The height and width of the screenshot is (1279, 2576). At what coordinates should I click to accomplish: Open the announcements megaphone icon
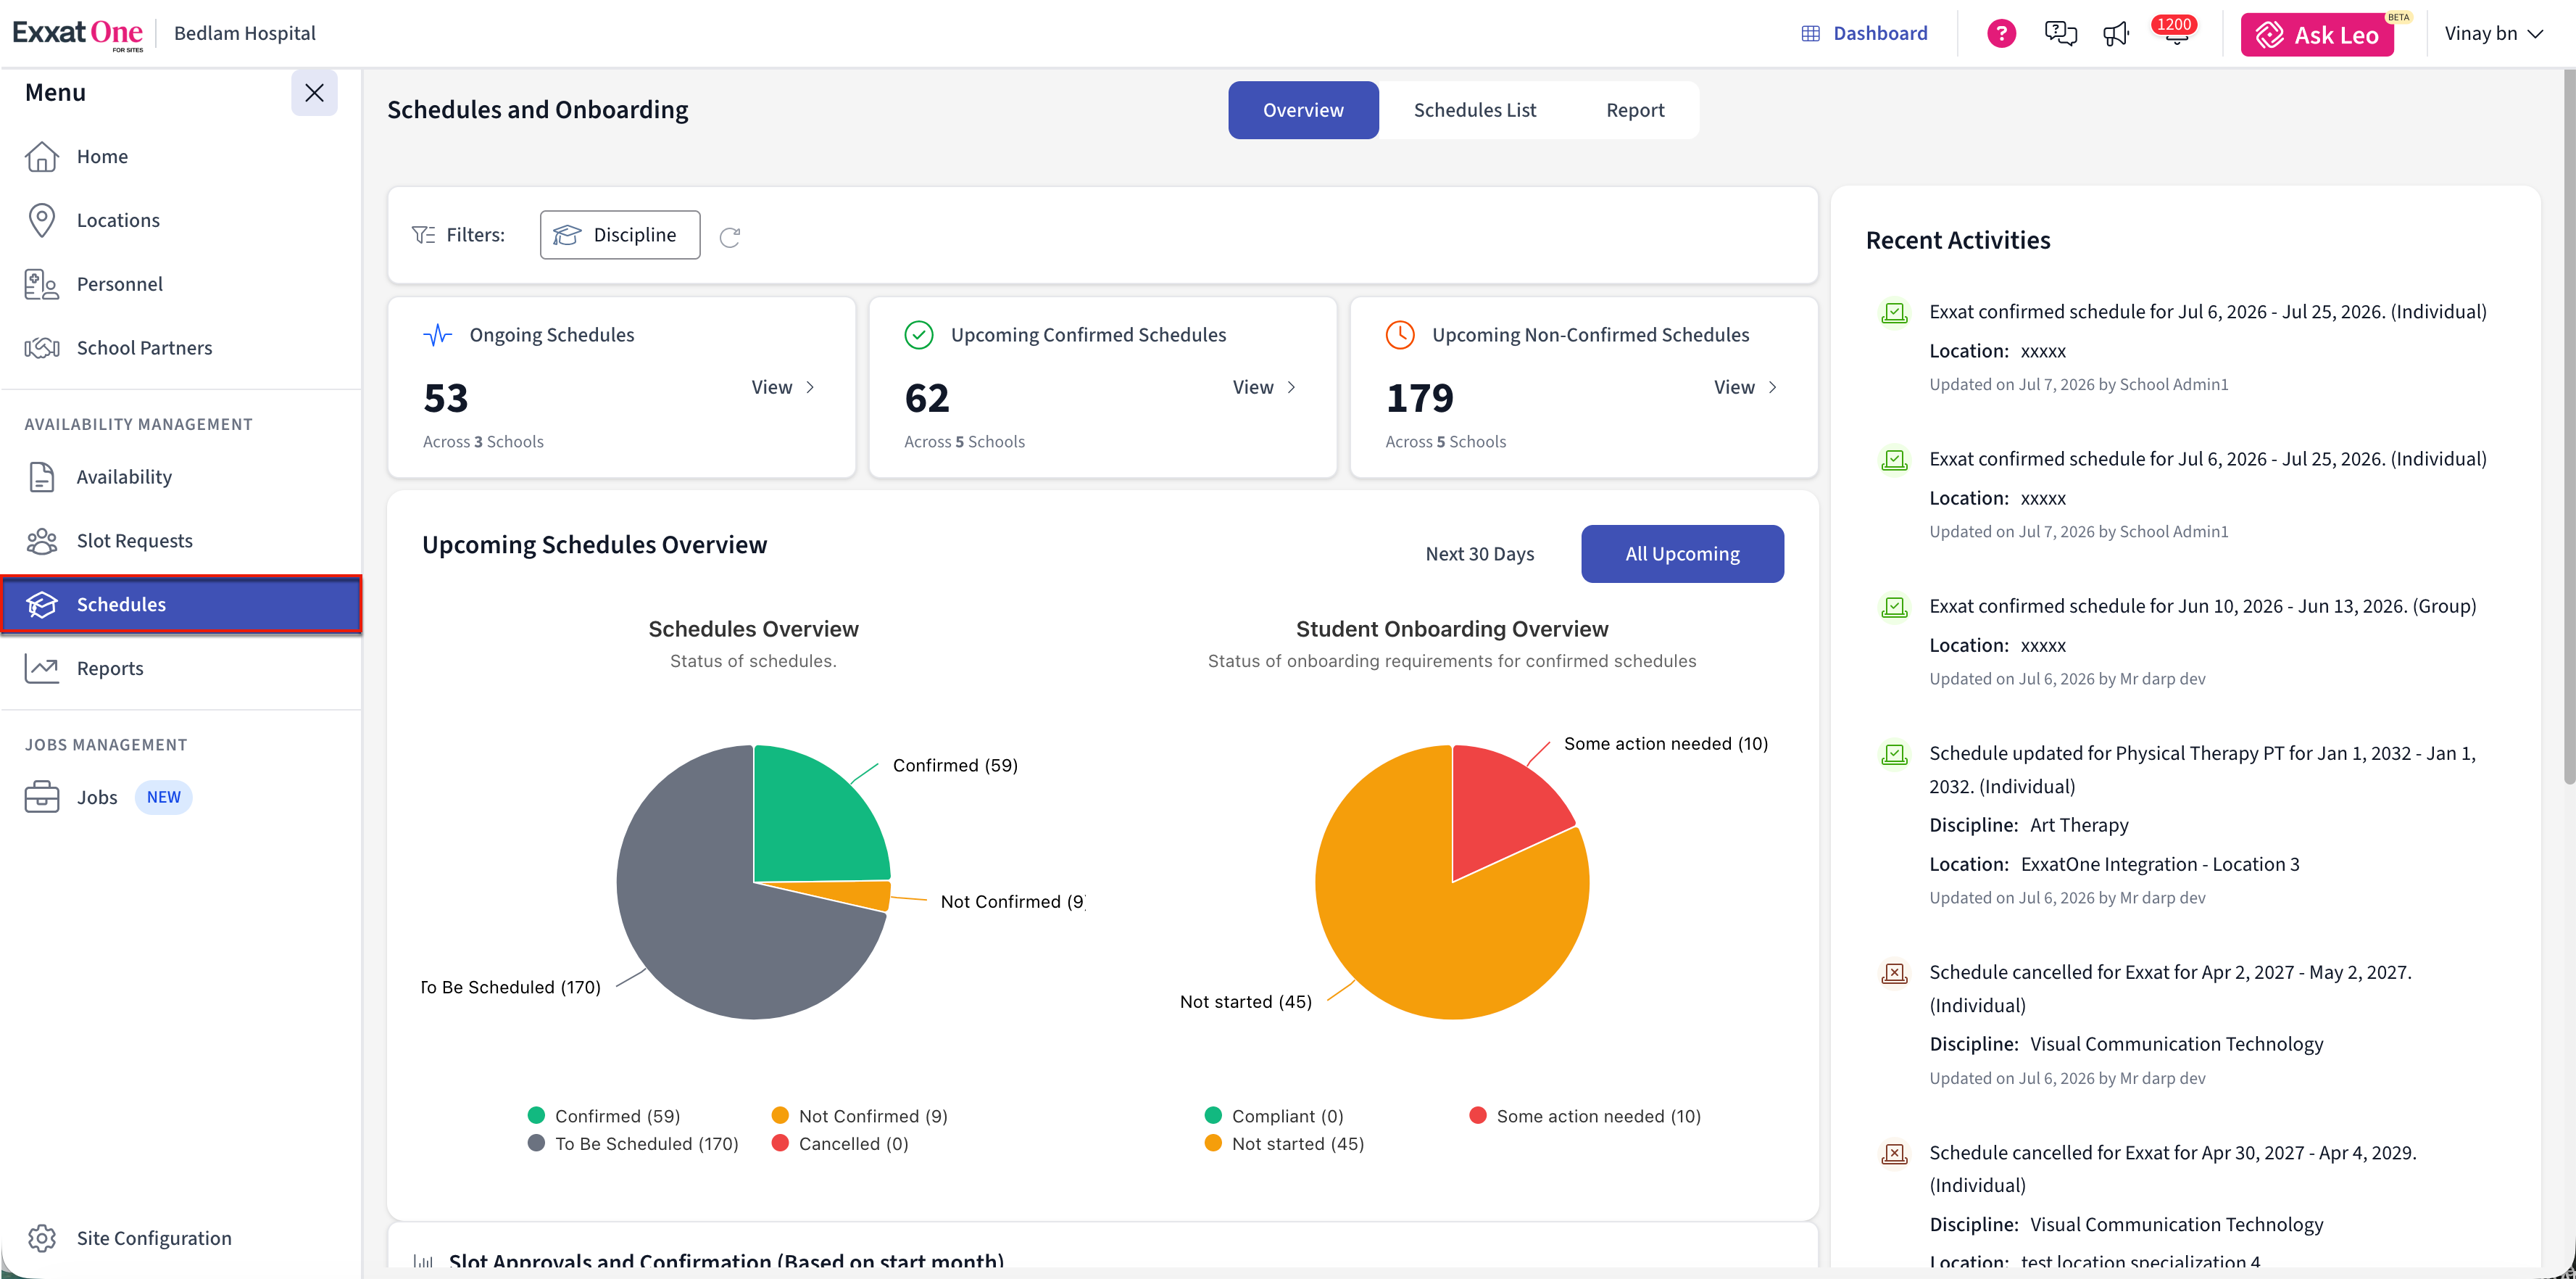[2116, 34]
